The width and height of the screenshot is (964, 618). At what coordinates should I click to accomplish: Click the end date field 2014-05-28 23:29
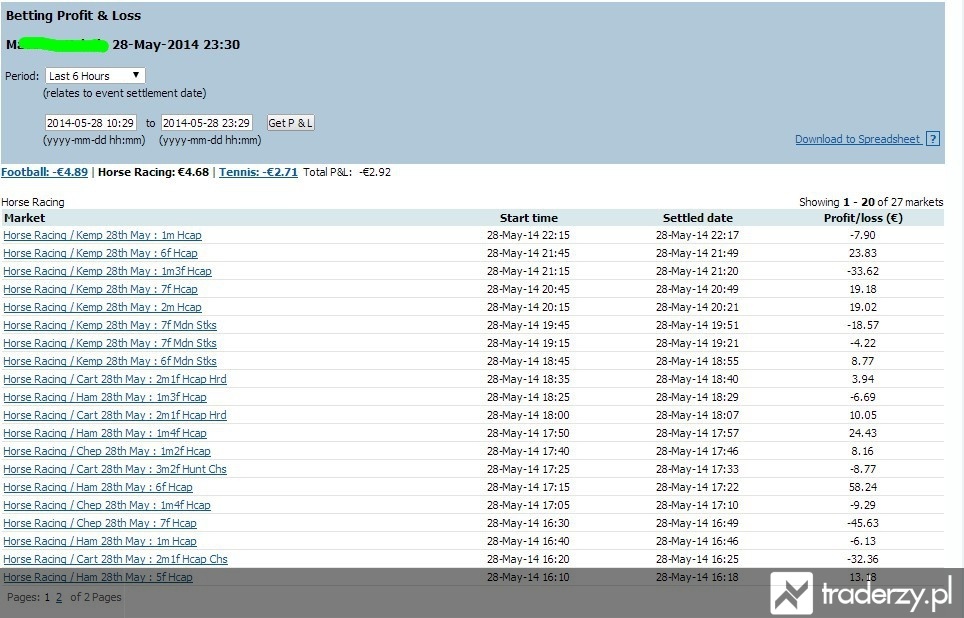point(207,123)
